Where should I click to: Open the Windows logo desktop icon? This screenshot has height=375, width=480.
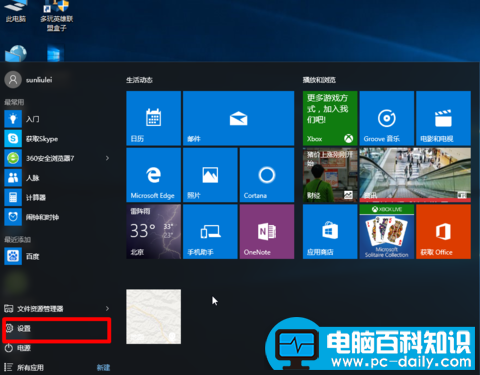pos(55,53)
